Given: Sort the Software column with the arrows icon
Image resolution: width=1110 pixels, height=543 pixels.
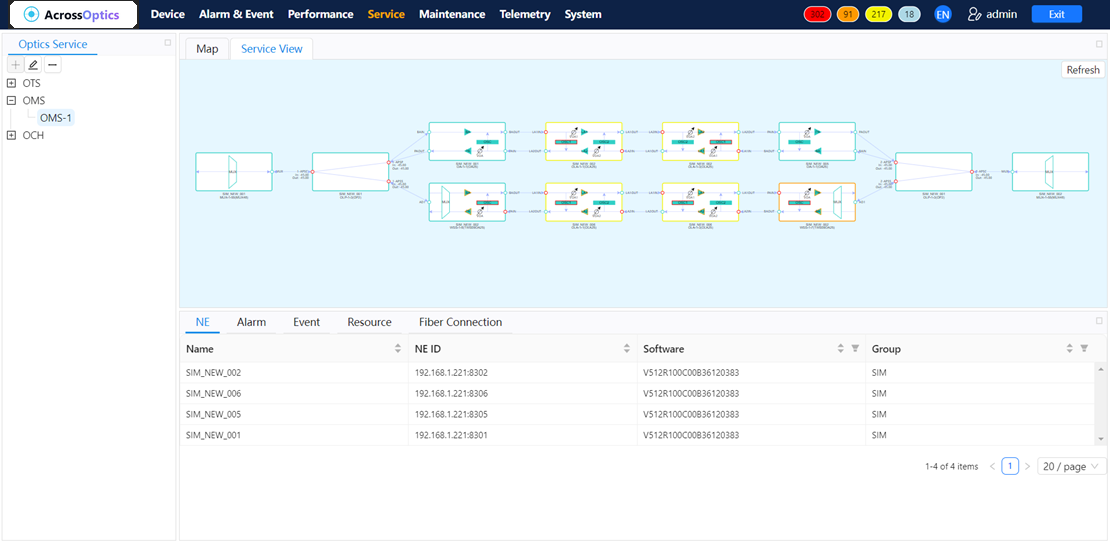Looking at the screenshot, I should point(841,348).
